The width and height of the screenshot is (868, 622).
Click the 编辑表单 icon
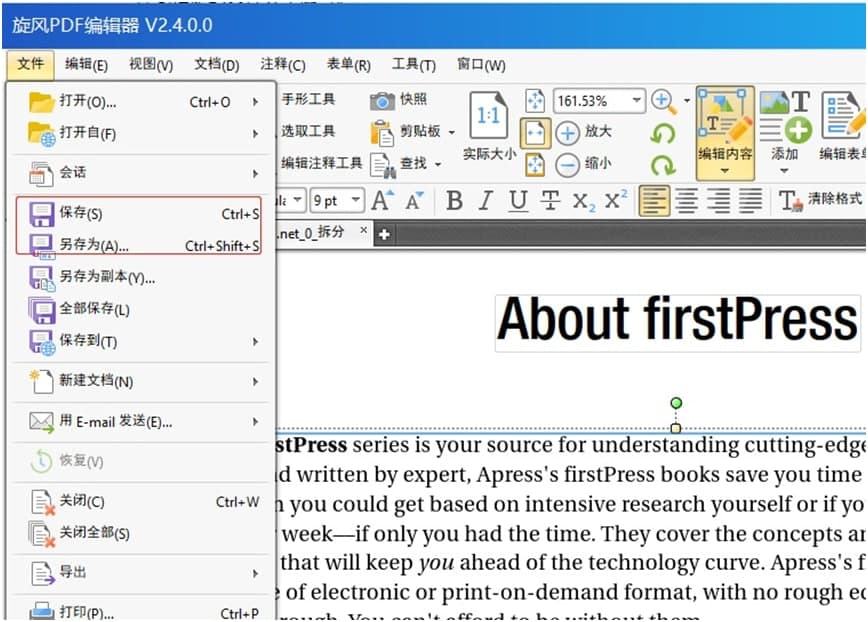[x=843, y=115]
